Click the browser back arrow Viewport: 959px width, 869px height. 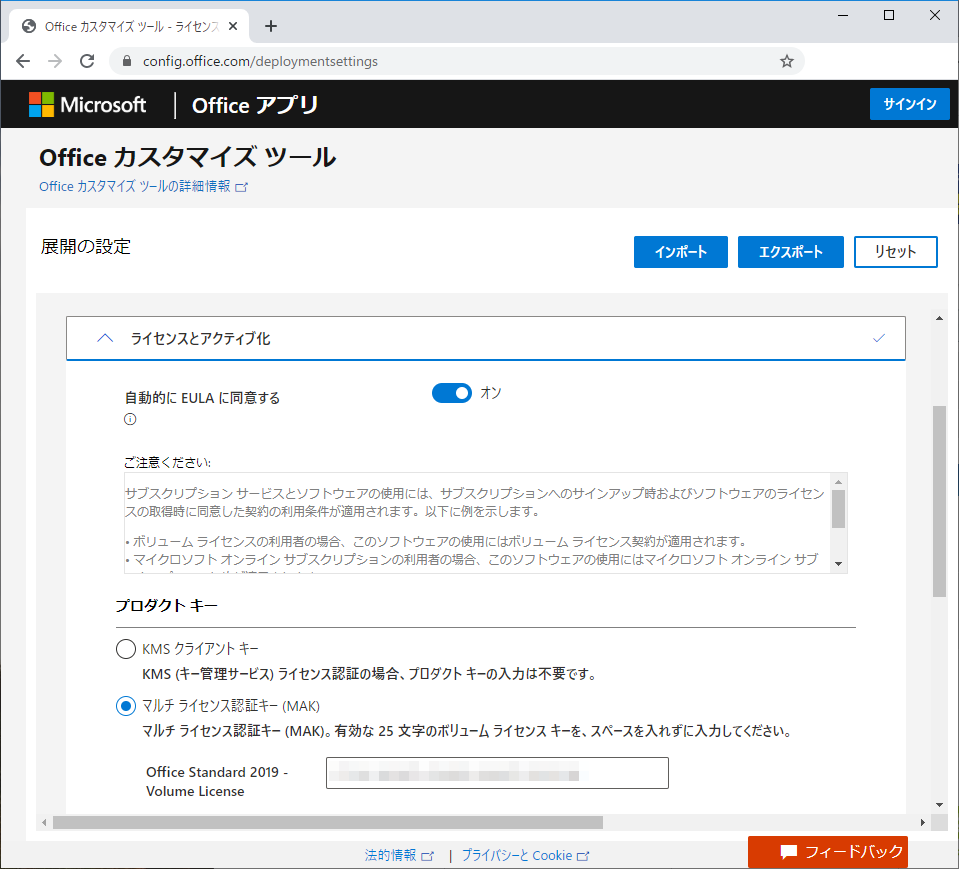[x=22, y=61]
